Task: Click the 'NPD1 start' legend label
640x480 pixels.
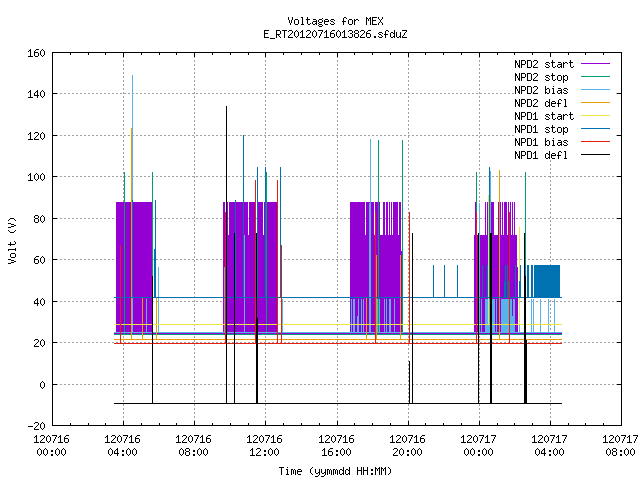Action: pyautogui.click(x=544, y=116)
